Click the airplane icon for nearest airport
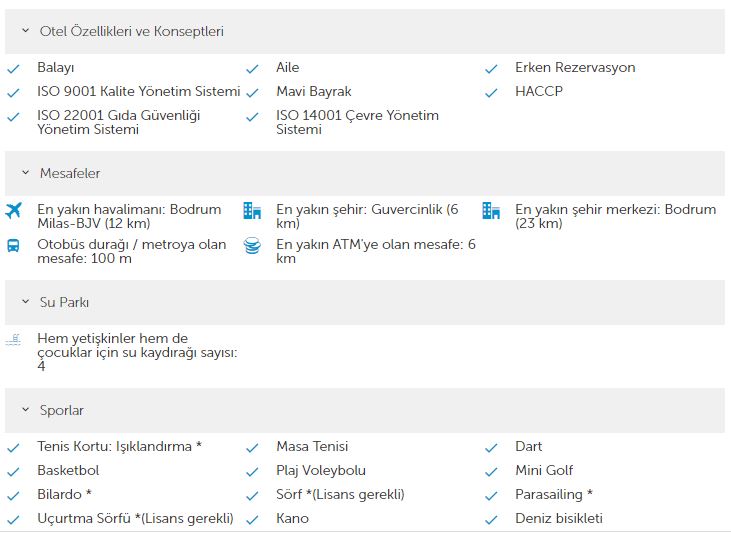Image resolution: width=731 pixels, height=533 pixels. pos(14,210)
